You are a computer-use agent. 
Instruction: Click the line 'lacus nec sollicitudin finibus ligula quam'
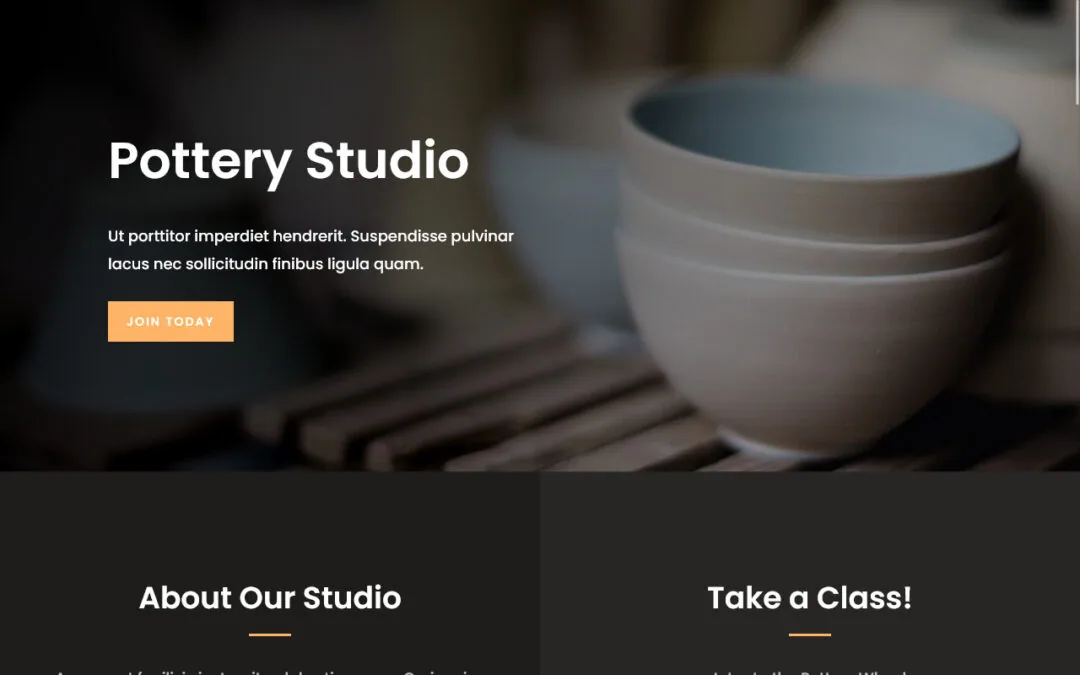click(x=266, y=264)
